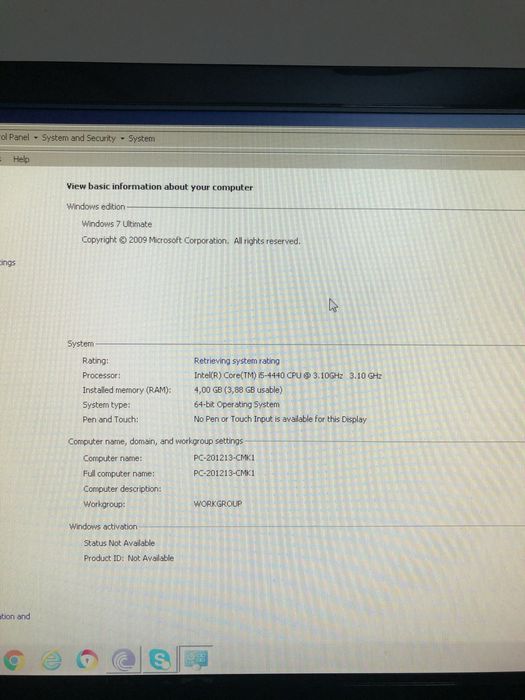
Task: Click the 4,00 GB installed memory value
Action: tap(238, 390)
